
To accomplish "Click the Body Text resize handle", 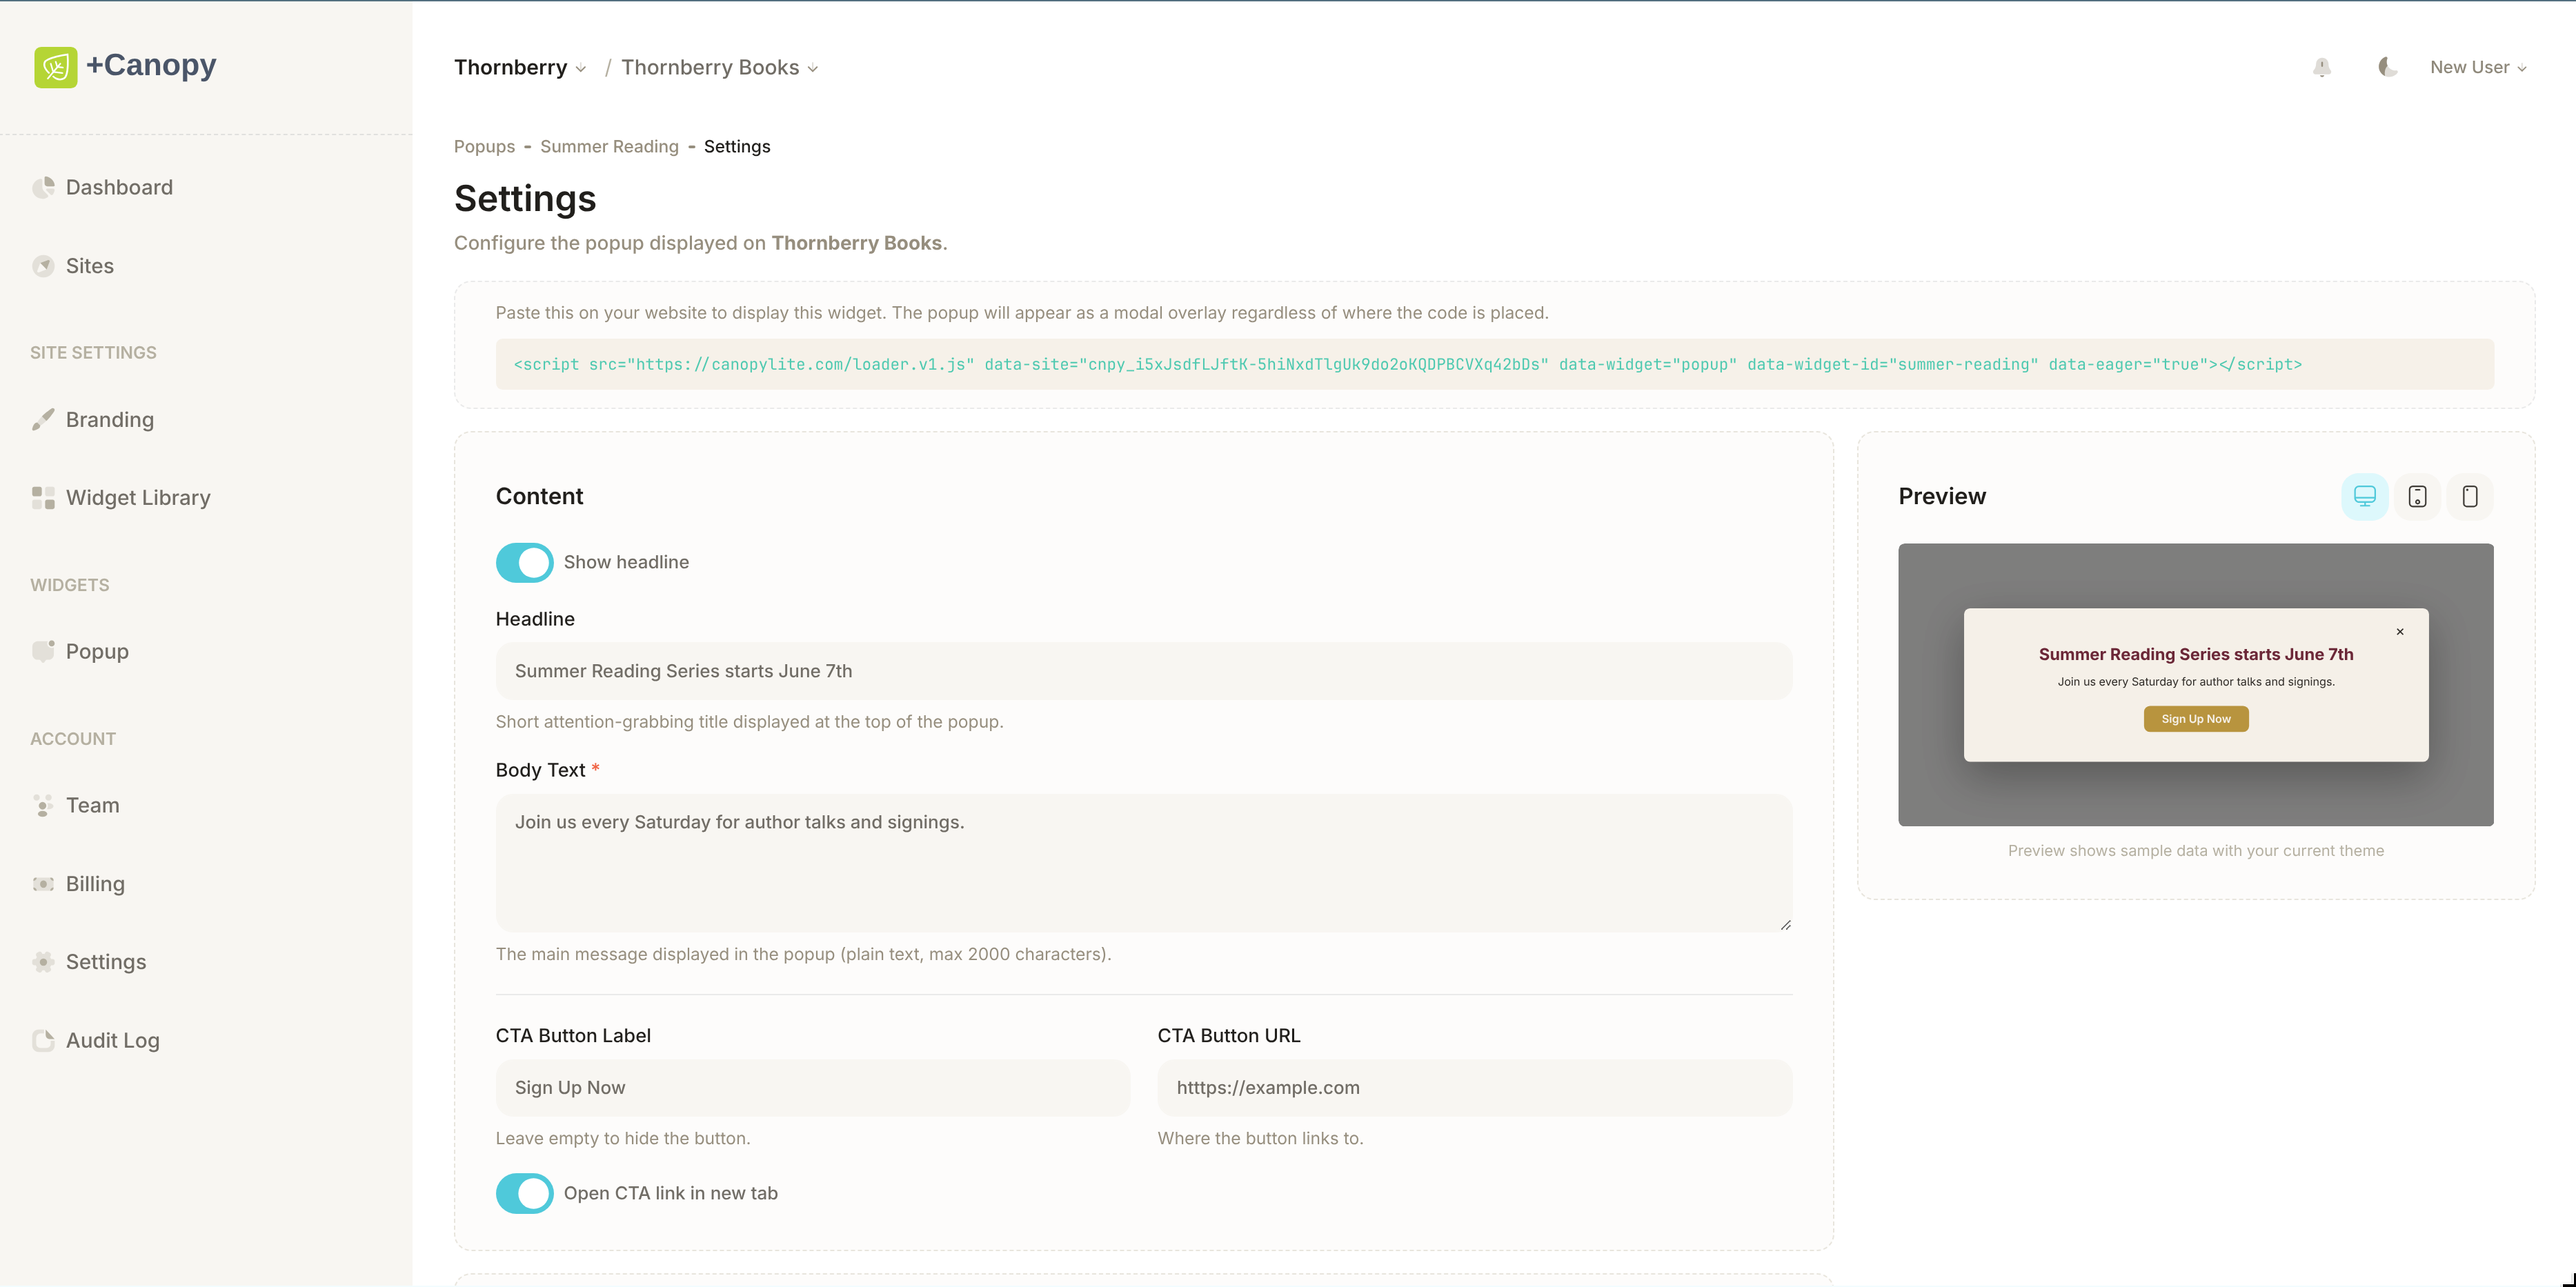I will pos(1785,925).
